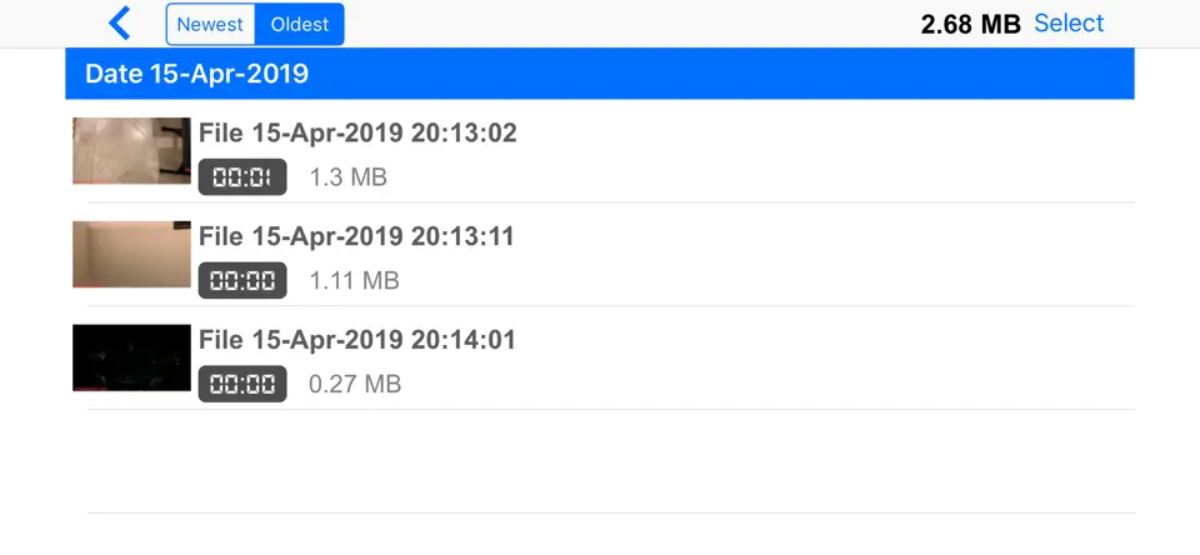Click the 00:01 duration badge
This screenshot has height=555, width=1200.
[x=242, y=178]
